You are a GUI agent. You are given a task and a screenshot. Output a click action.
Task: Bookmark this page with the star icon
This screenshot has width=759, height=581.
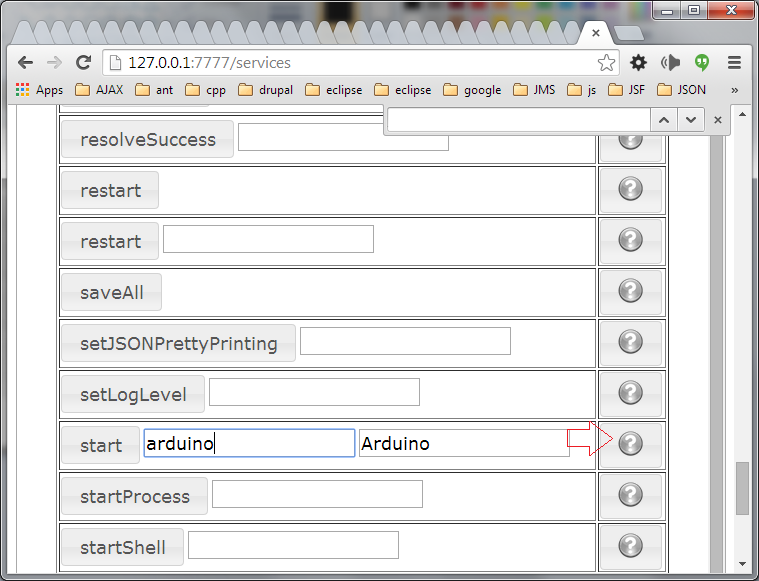click(606, 63)
